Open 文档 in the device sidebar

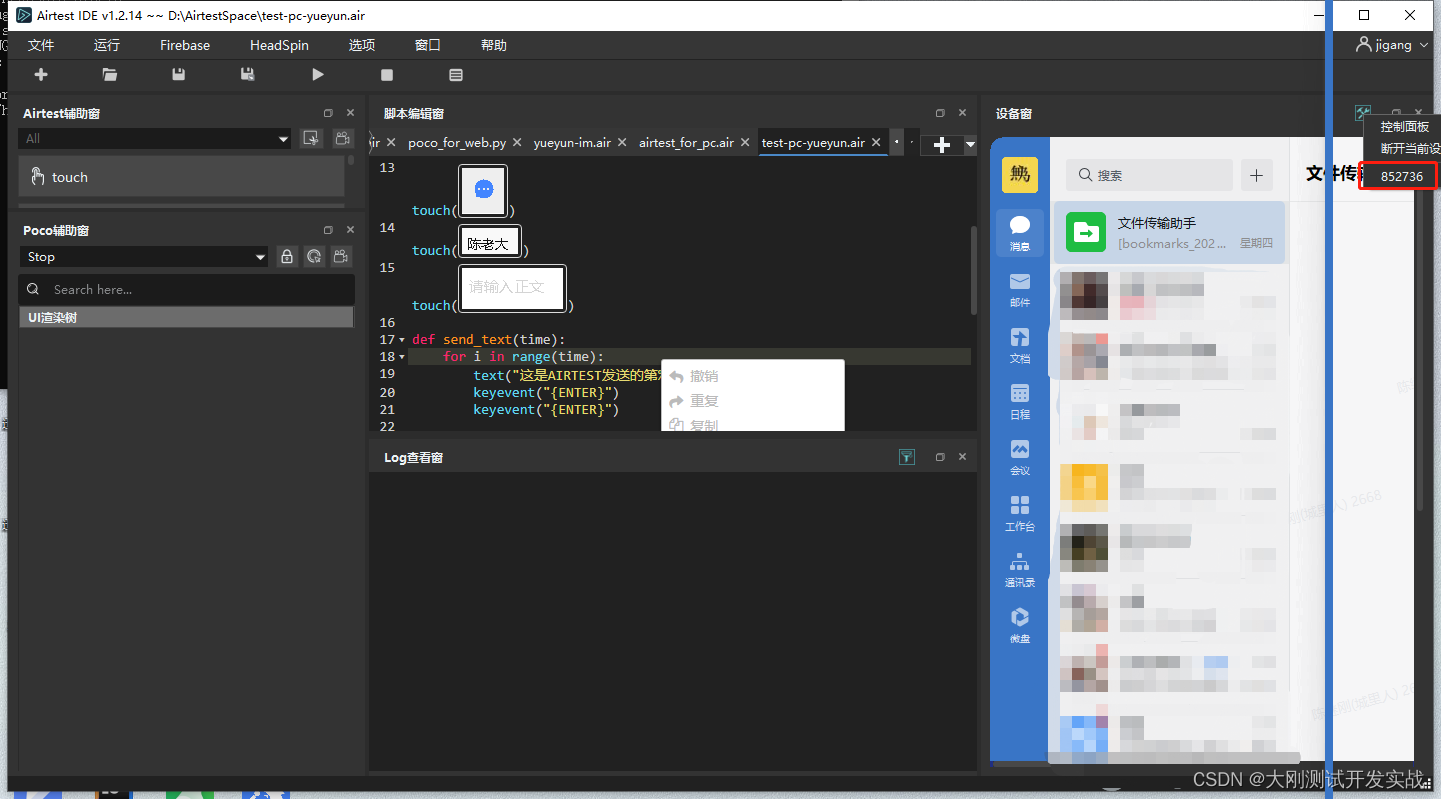(1020, 345)
